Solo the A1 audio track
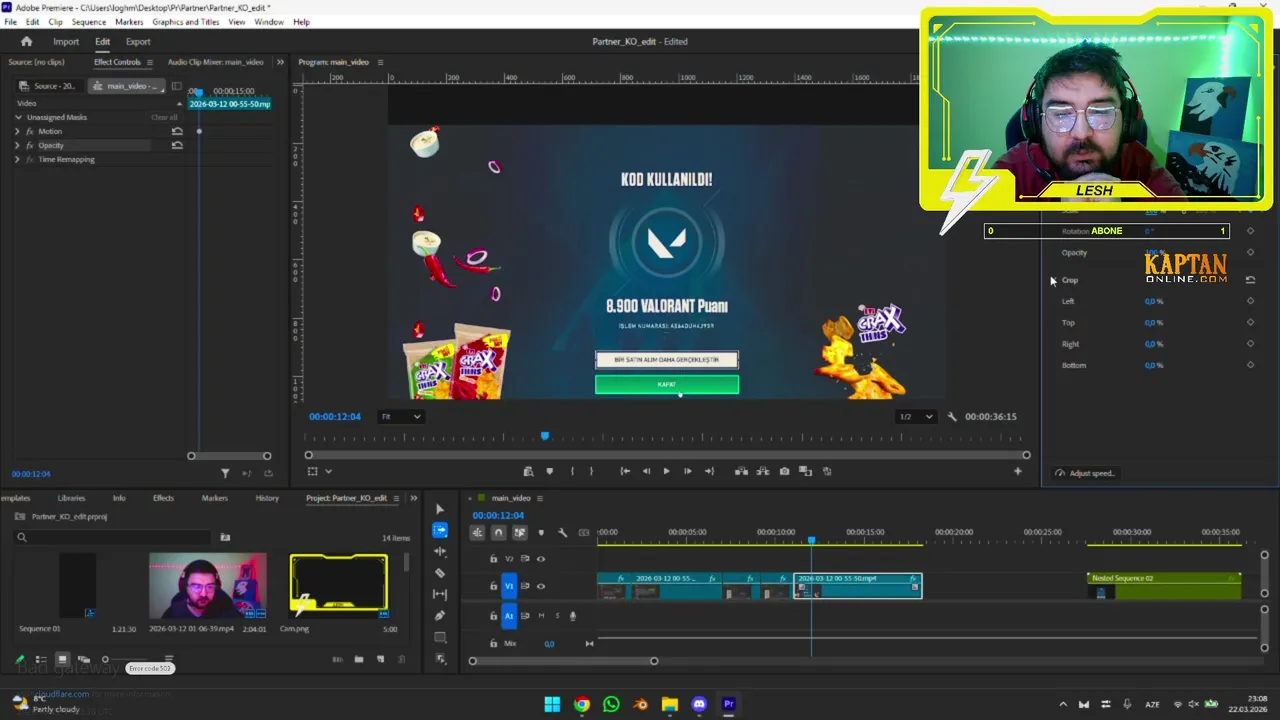 [556, 616]
